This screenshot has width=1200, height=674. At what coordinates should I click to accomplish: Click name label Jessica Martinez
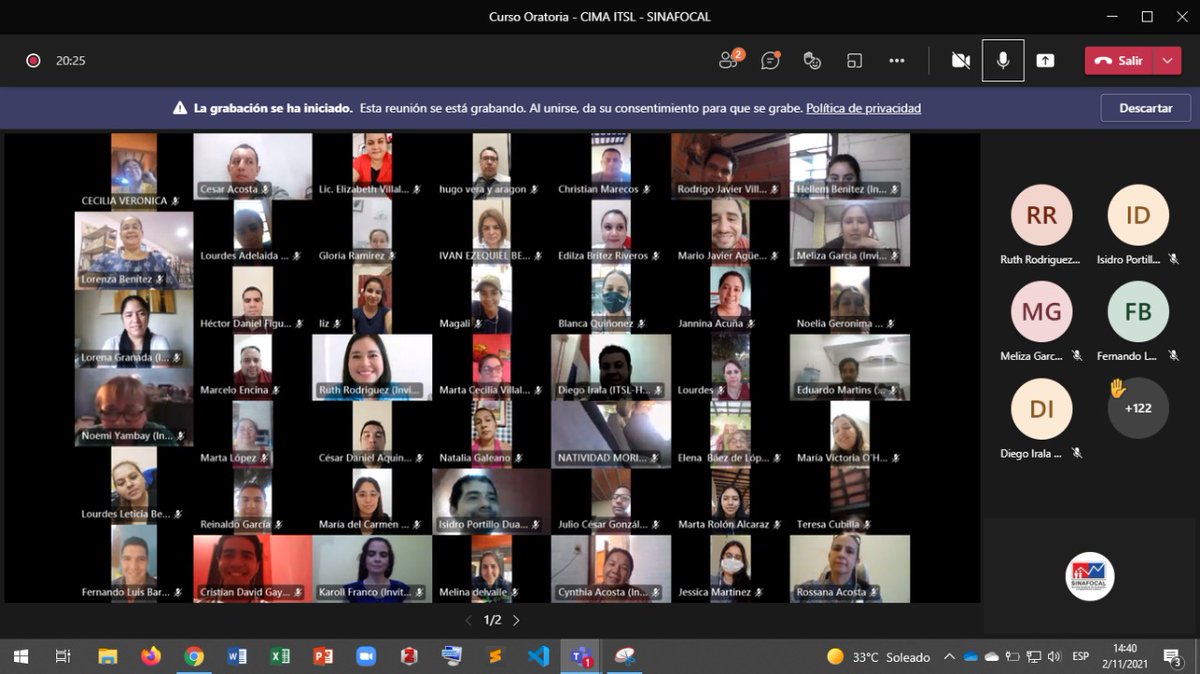[714, 592]
